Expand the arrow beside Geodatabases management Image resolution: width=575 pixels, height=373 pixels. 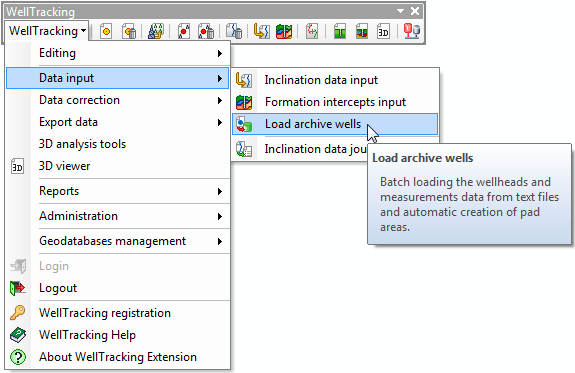(220, 241)
